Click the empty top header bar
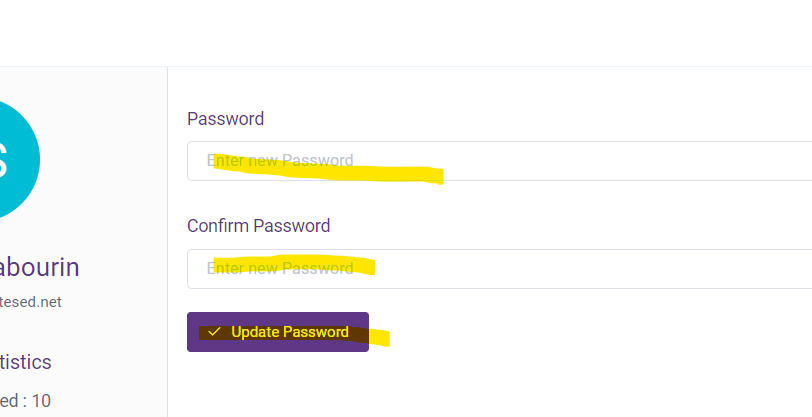This screenshot has height=417, width=812. [x=406, y=33]
